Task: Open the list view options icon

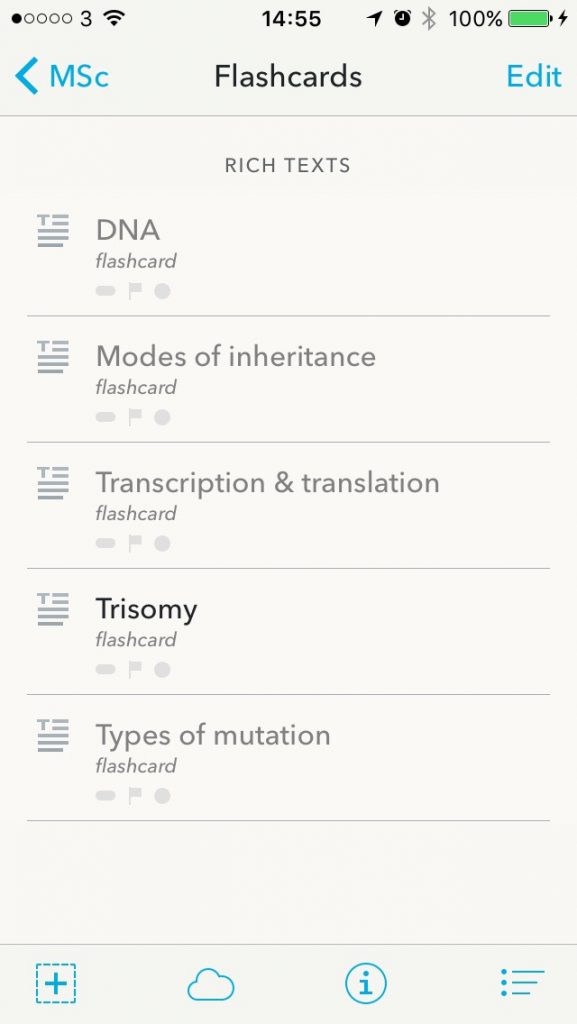Action: (522, 983)
